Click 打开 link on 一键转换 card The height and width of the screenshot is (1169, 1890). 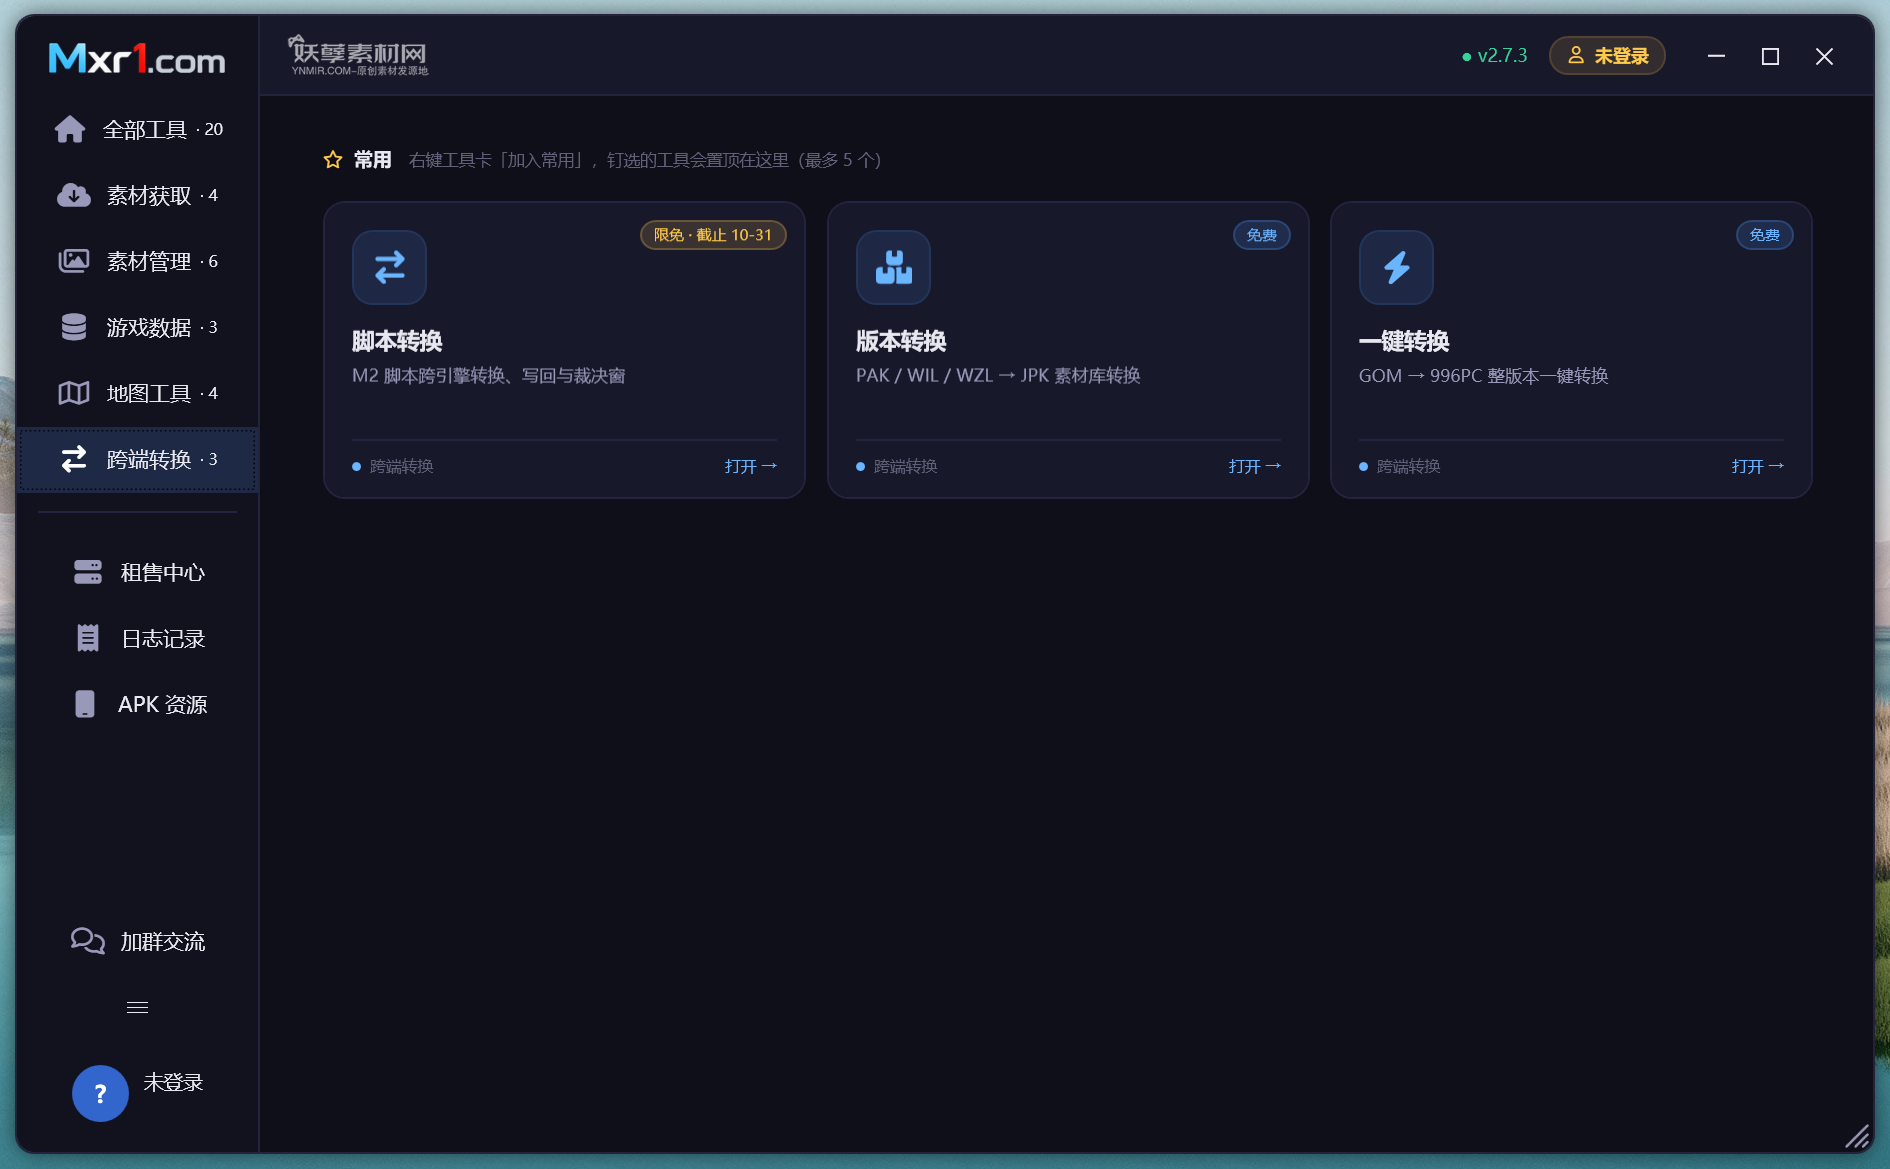click(x=1758, y=466)
